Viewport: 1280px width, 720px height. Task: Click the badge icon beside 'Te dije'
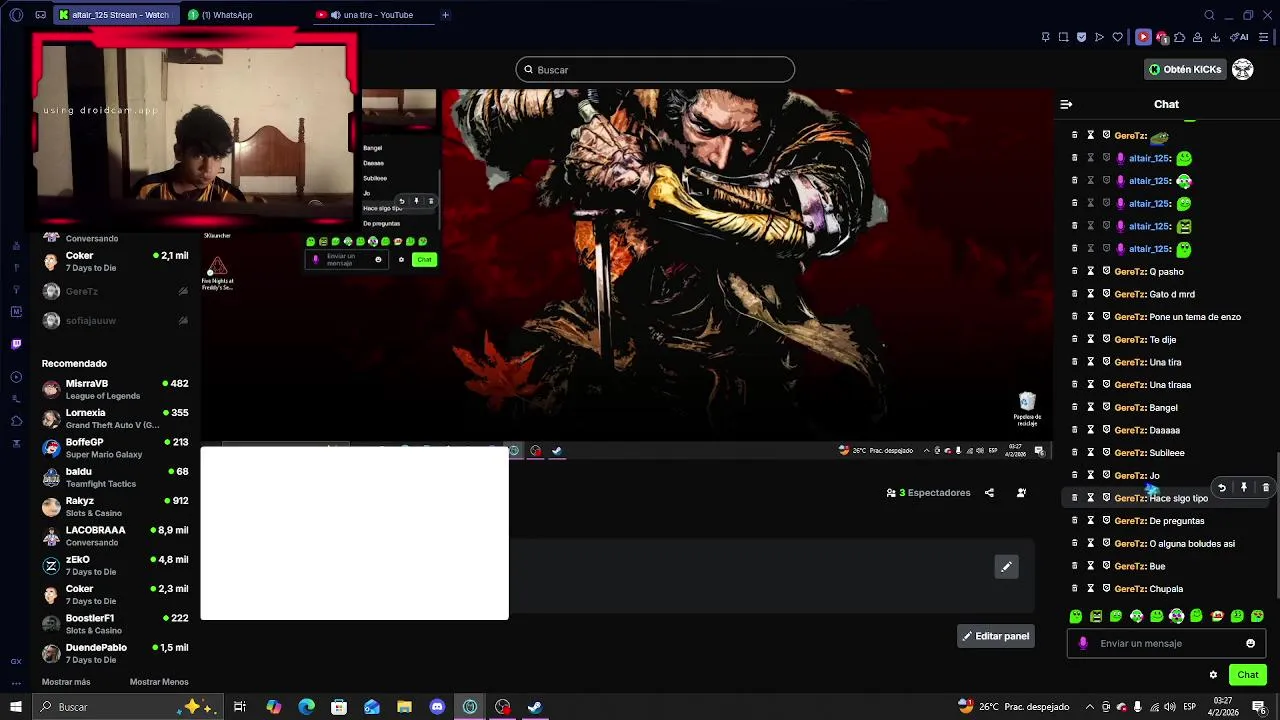(x=1106, y=339)
